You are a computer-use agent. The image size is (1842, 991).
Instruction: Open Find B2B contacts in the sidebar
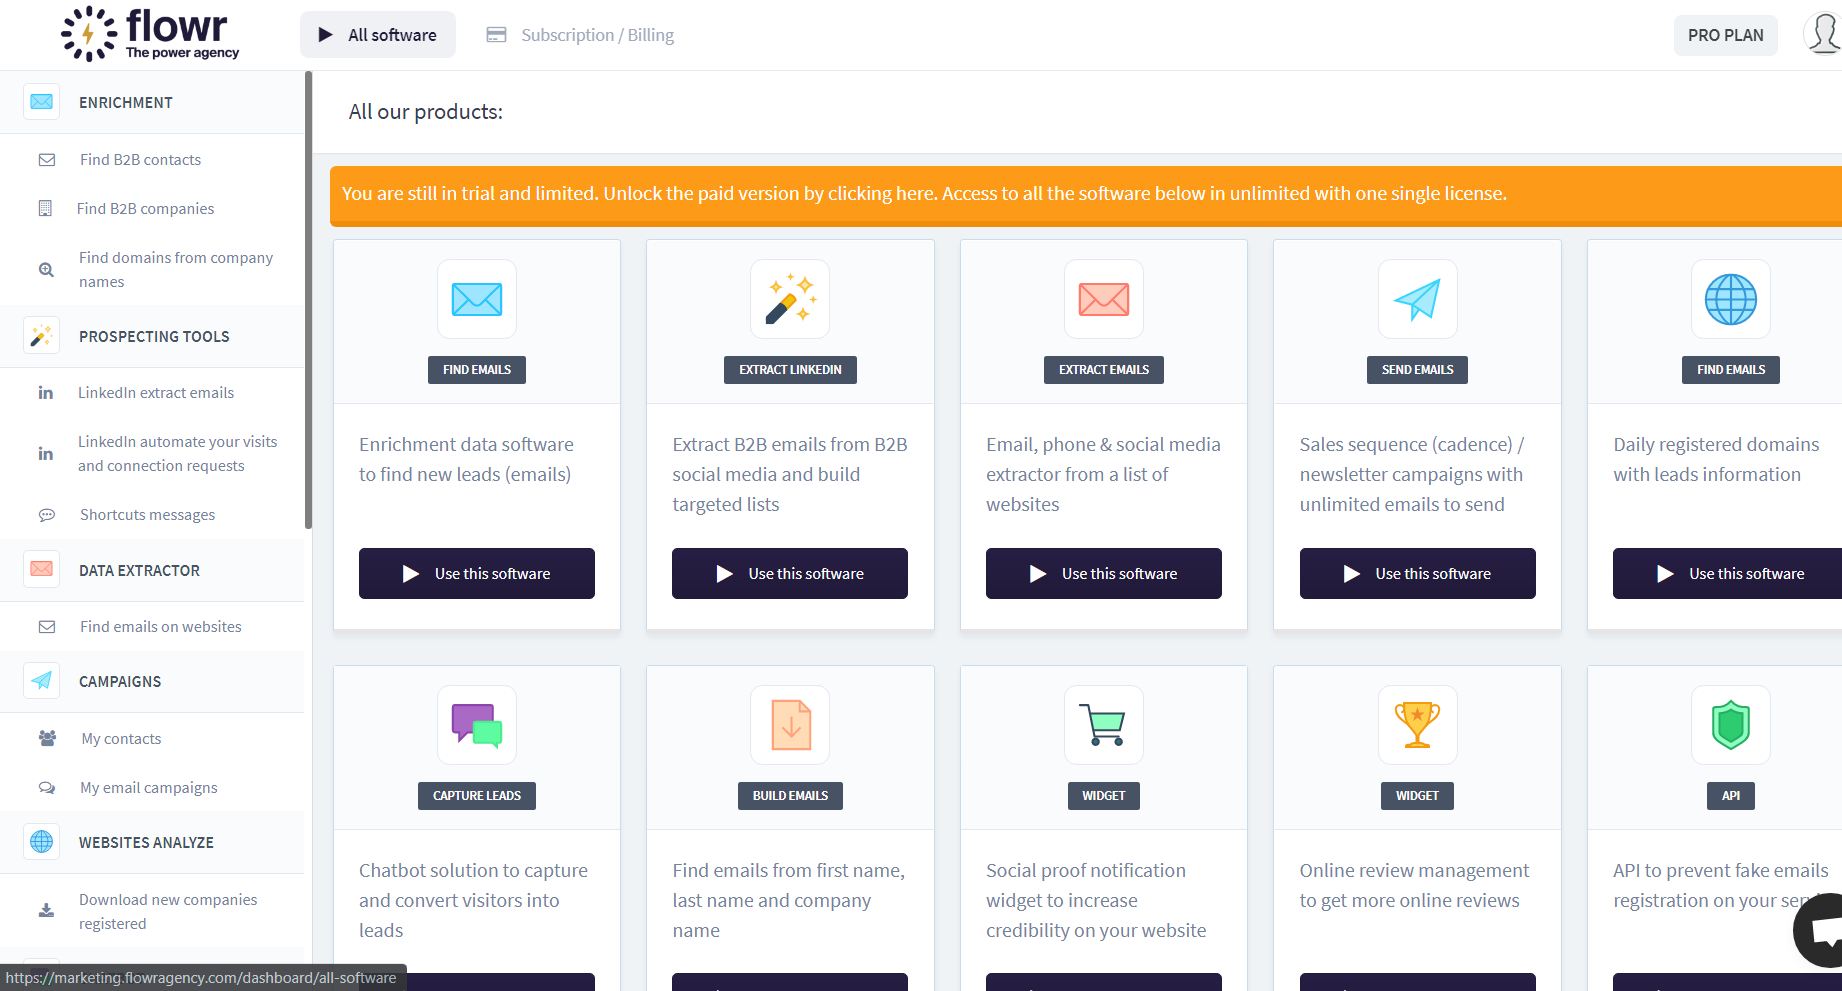tap(139, 159)
